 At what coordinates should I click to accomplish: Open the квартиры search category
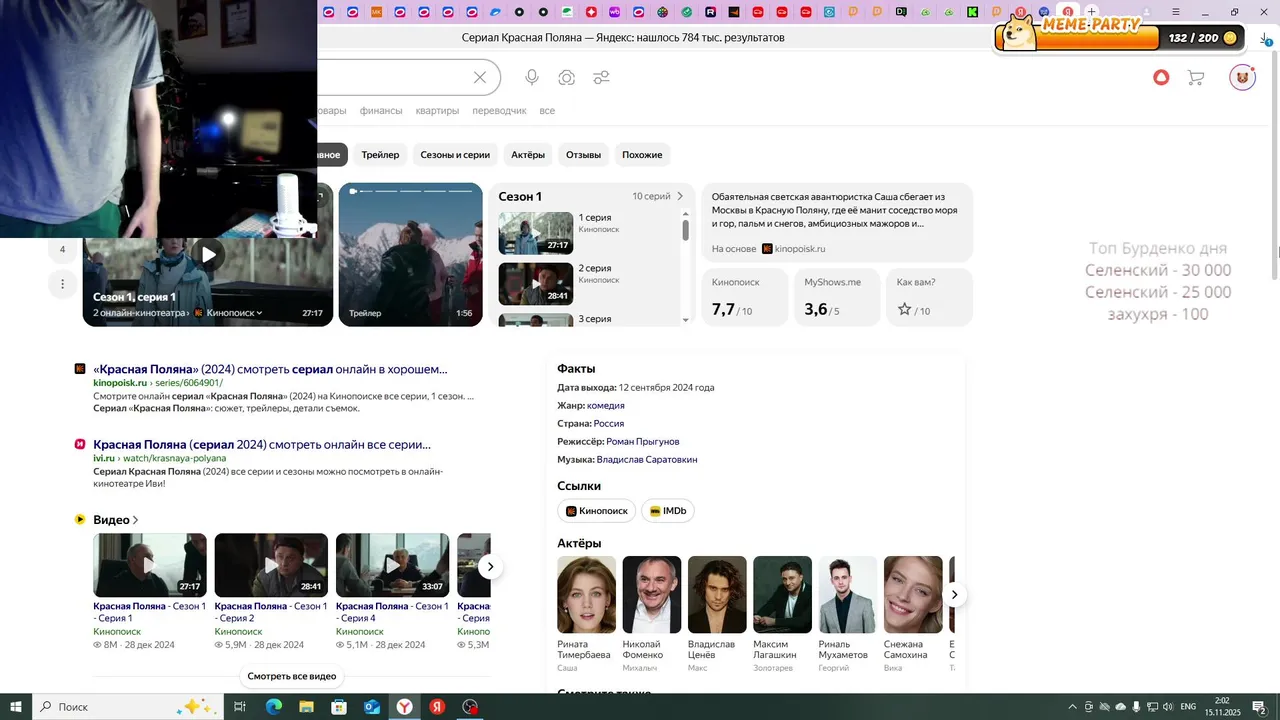[437, 111]
